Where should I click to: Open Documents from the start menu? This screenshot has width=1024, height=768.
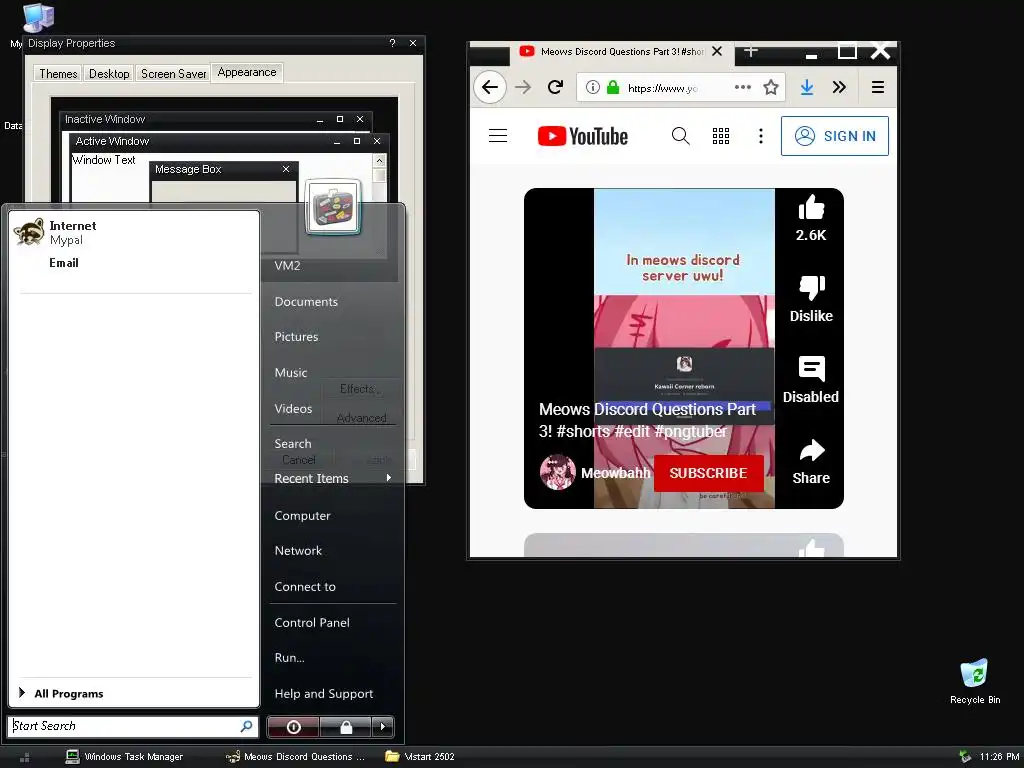point(306,302)
